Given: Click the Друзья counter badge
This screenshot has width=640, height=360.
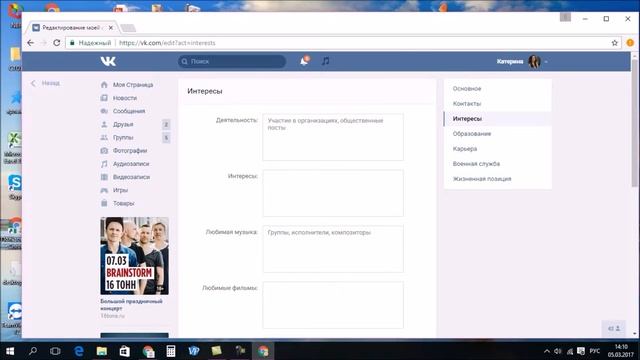Looking at the screenshot, I should pos(166,124).
